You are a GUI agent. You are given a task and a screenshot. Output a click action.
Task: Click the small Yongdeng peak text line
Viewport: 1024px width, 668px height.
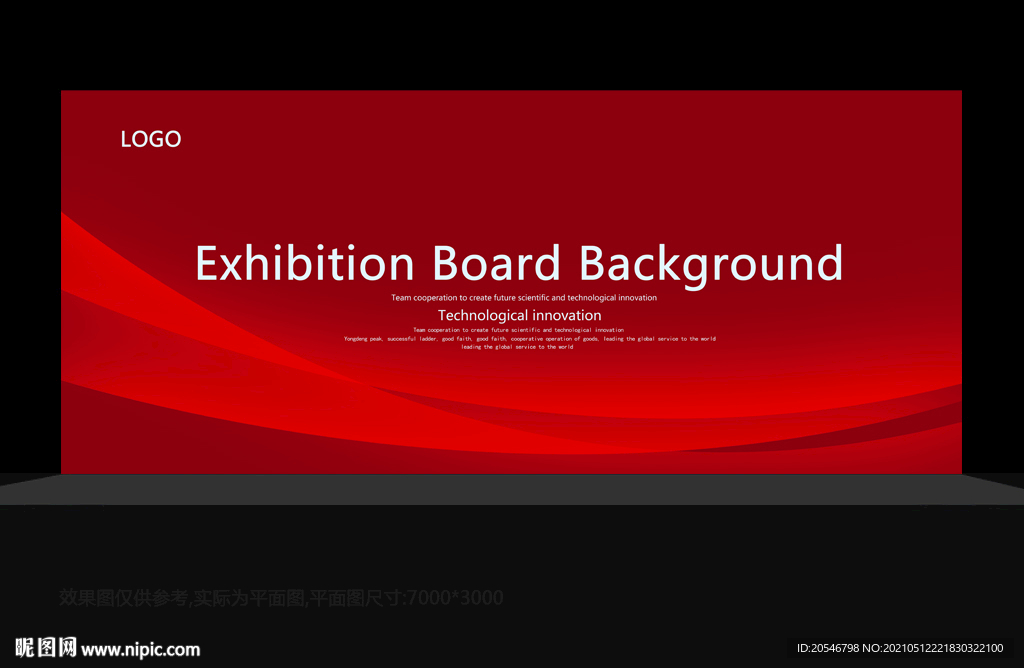(x=530, y=339)
